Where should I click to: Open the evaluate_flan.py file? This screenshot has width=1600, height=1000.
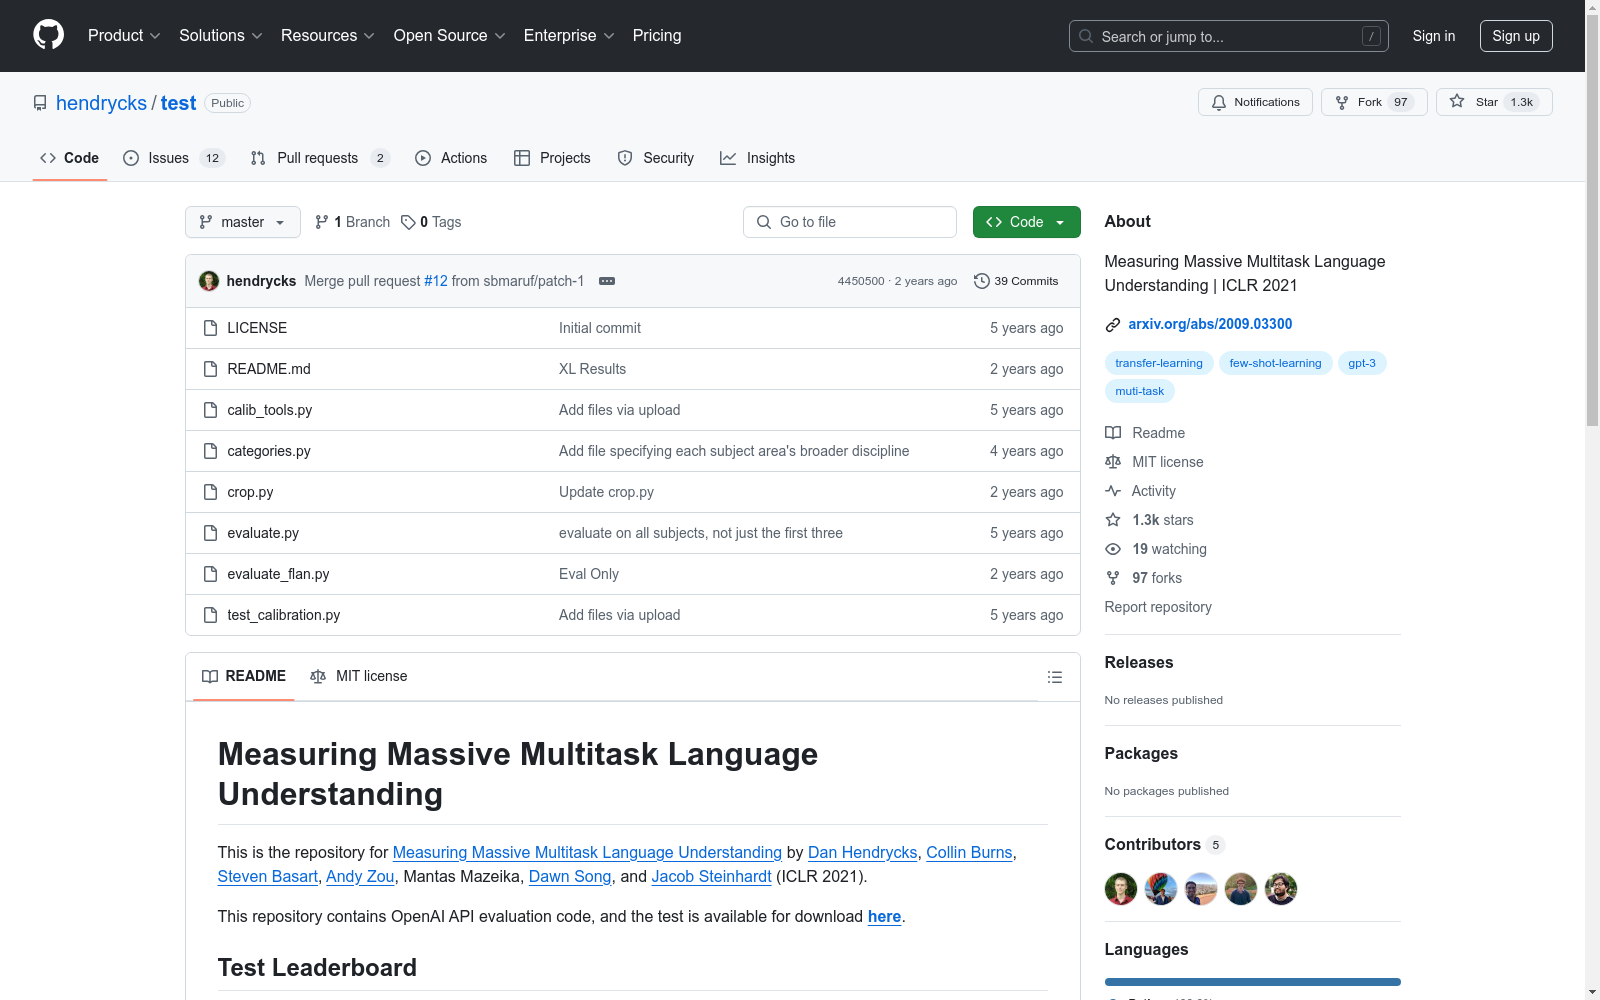click(x=278, y=574)
